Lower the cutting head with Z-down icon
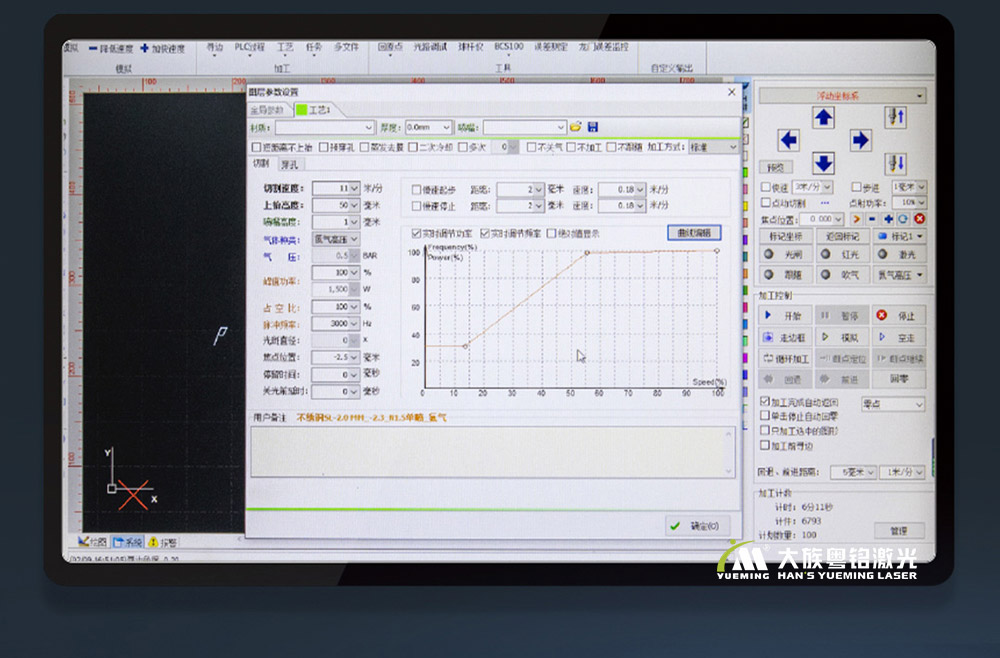 (x=896, y=163)
